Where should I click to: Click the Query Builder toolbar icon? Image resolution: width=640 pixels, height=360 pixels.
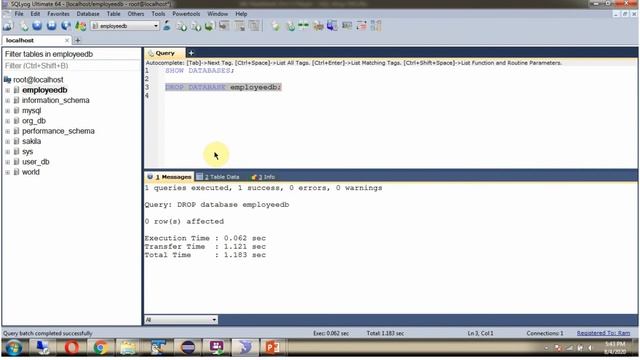point(362,26)
